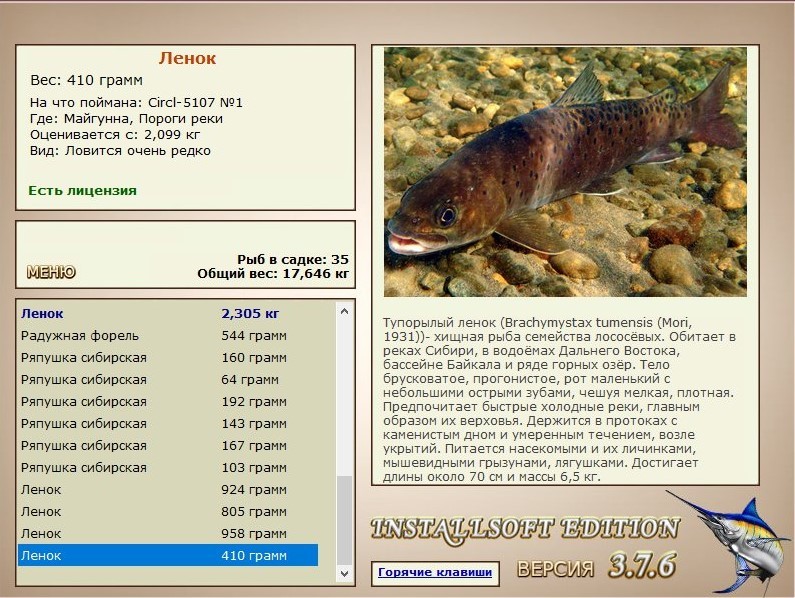Select the Ряпушка сибирская 143 грамм row
The width and height of the screenshot is (795, 598).
click(168, 424)
